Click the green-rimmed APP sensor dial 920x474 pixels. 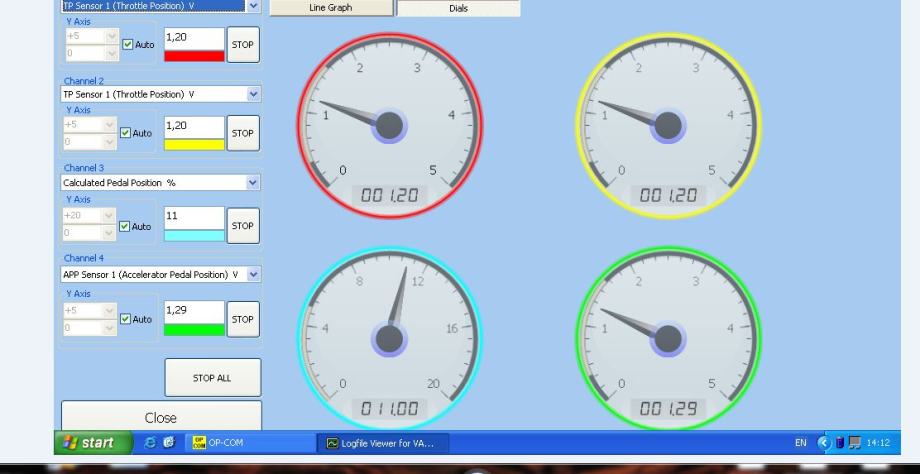pyautogui.click(x=668, y=338)
